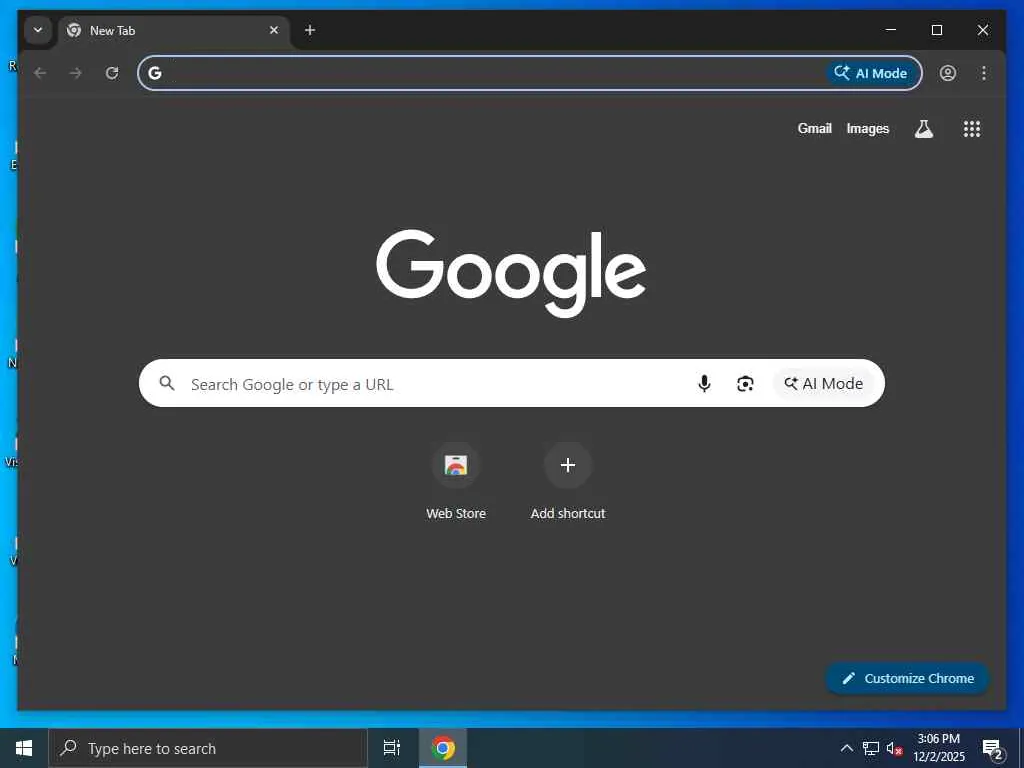Viewport: 1024px width, 768px height.
Task: Activate AI Mode in the address bar
Action: coord(871,73)
